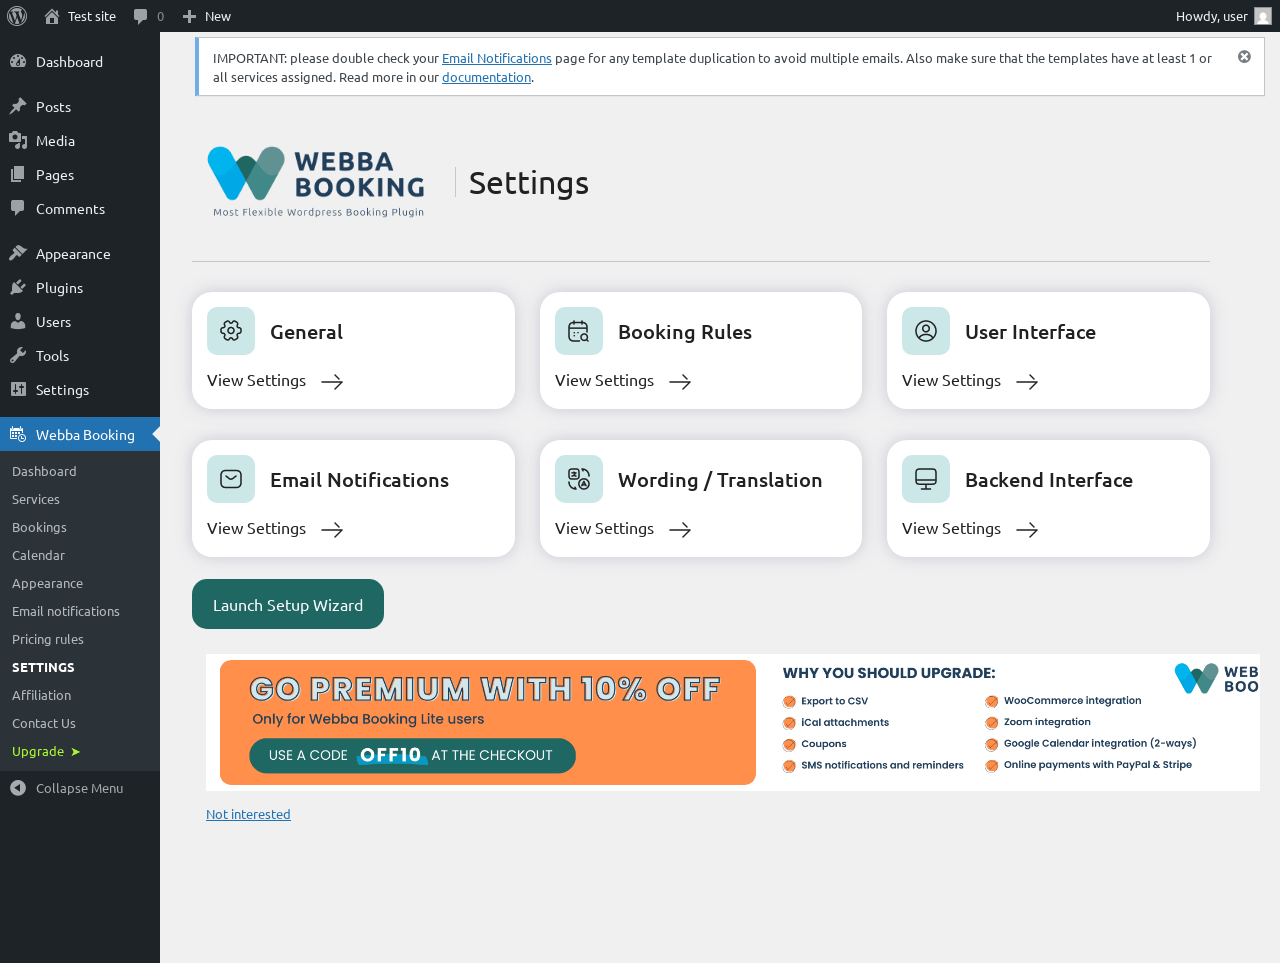Click View Settings under Email Notifications
Screen dimensions: 1280x963
[x=256, y=528]
